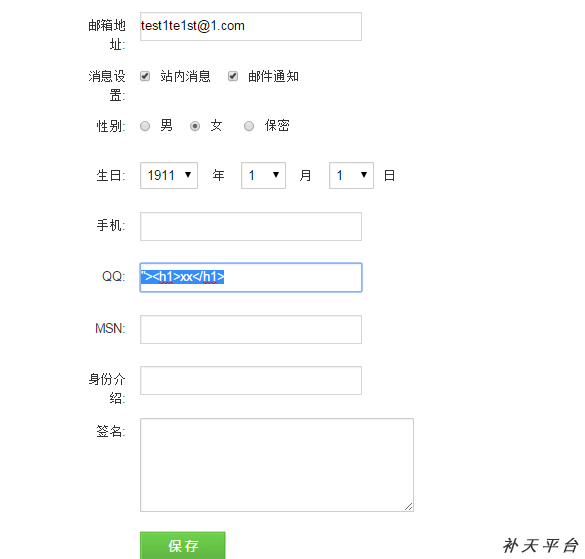
Task: Save the profile with the 保存 button
Action: [x=183, y=546]
